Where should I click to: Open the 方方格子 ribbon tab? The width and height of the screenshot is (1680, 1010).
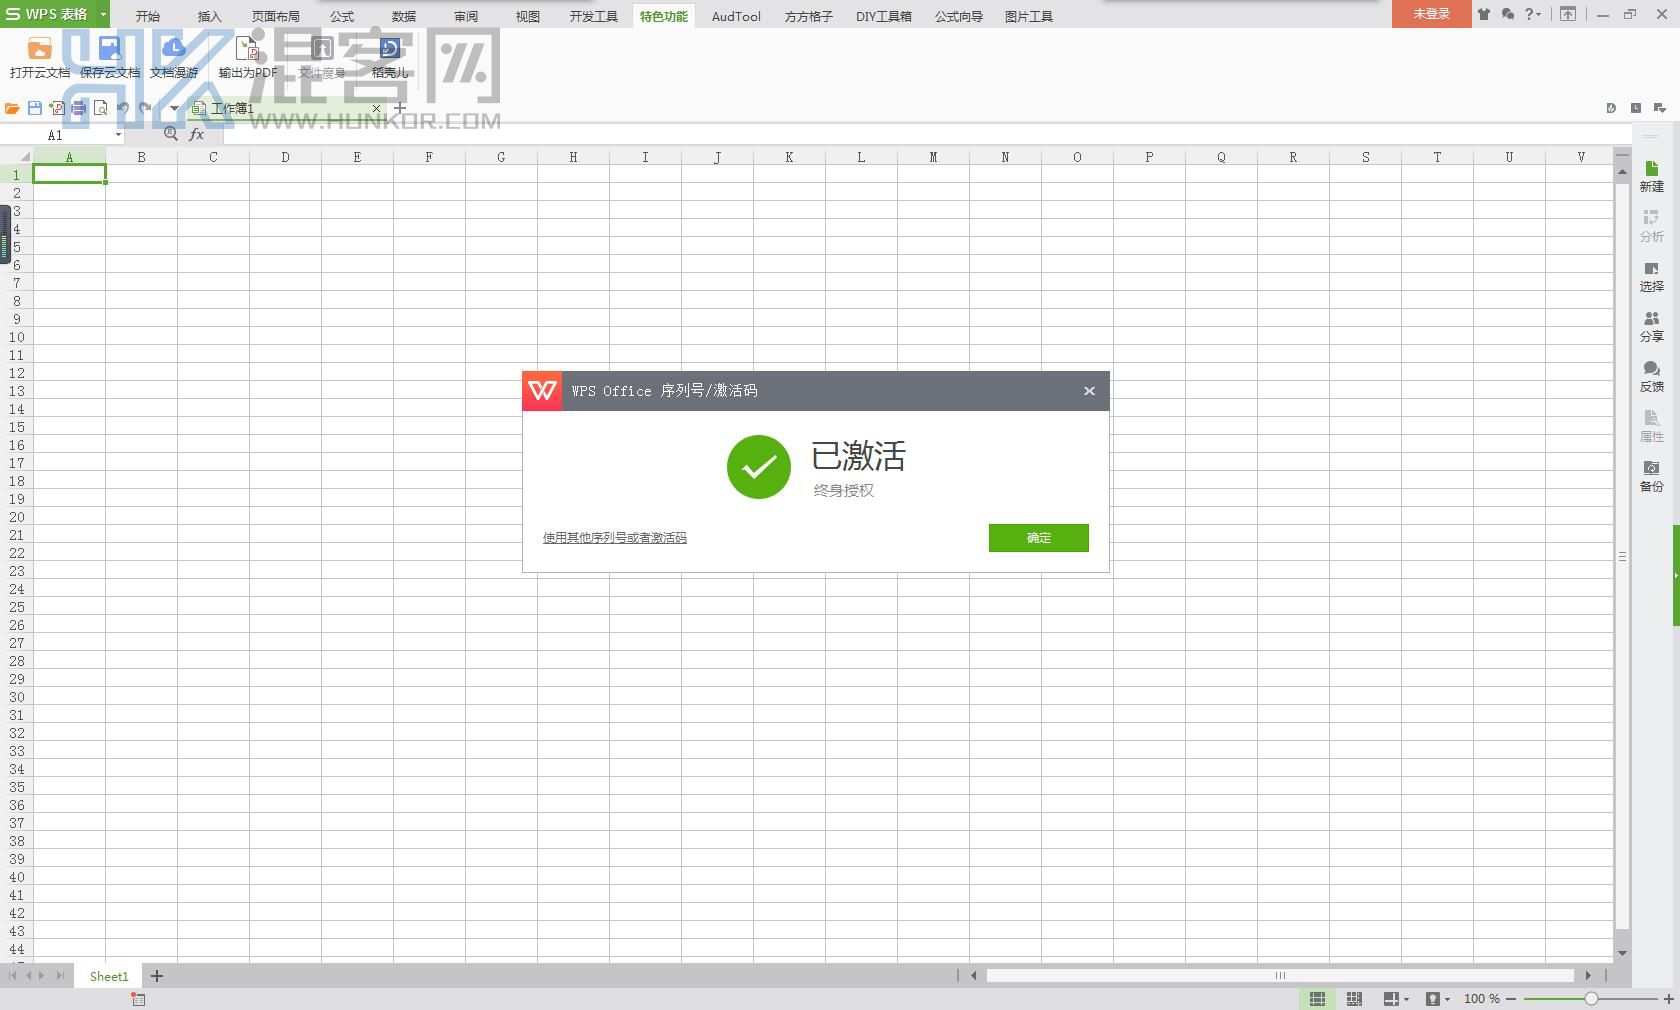tap(809, 16)
